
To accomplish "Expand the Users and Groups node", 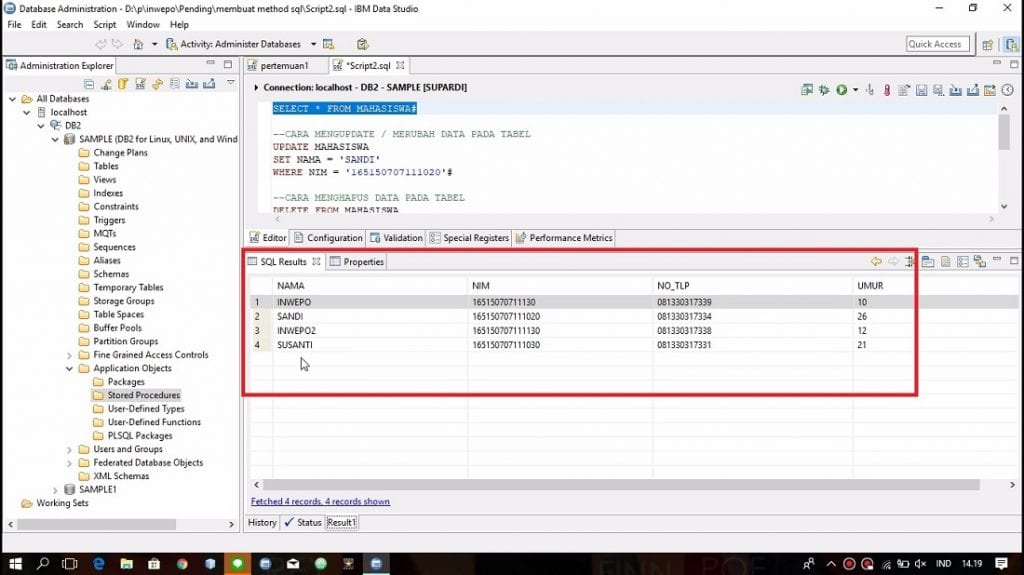I will [x=70, y=449].
